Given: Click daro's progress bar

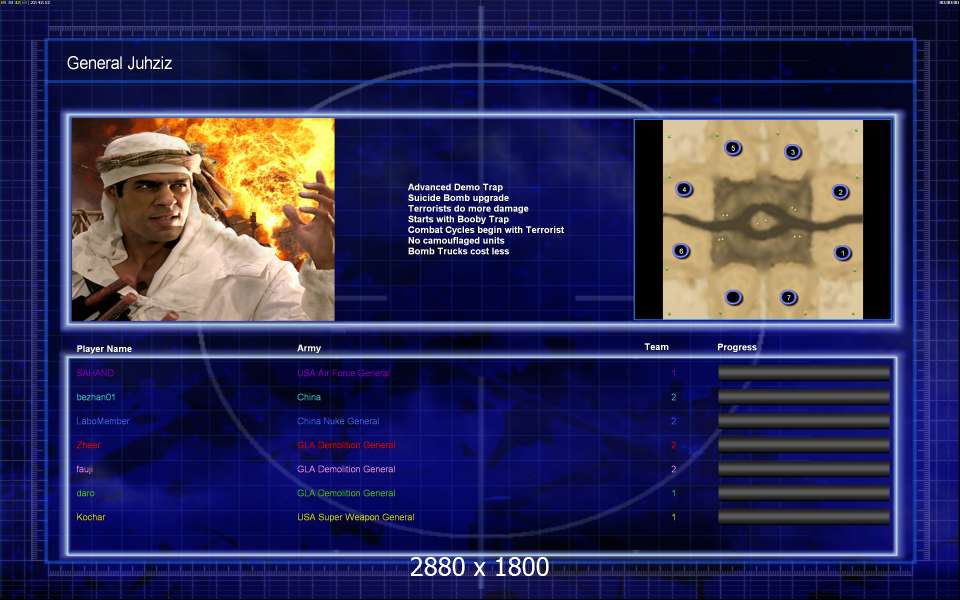Looking at the screenshot, I should [x=804, y=493].
